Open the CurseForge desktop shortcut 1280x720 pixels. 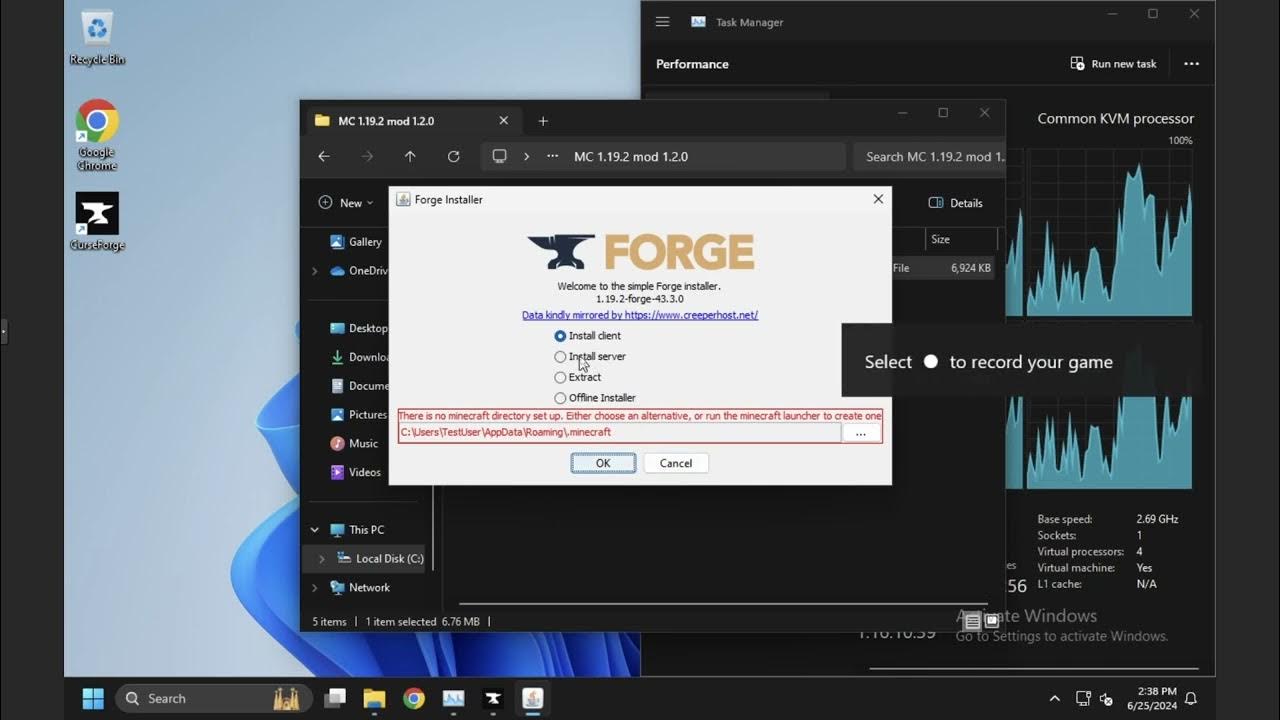coord(97,221)
